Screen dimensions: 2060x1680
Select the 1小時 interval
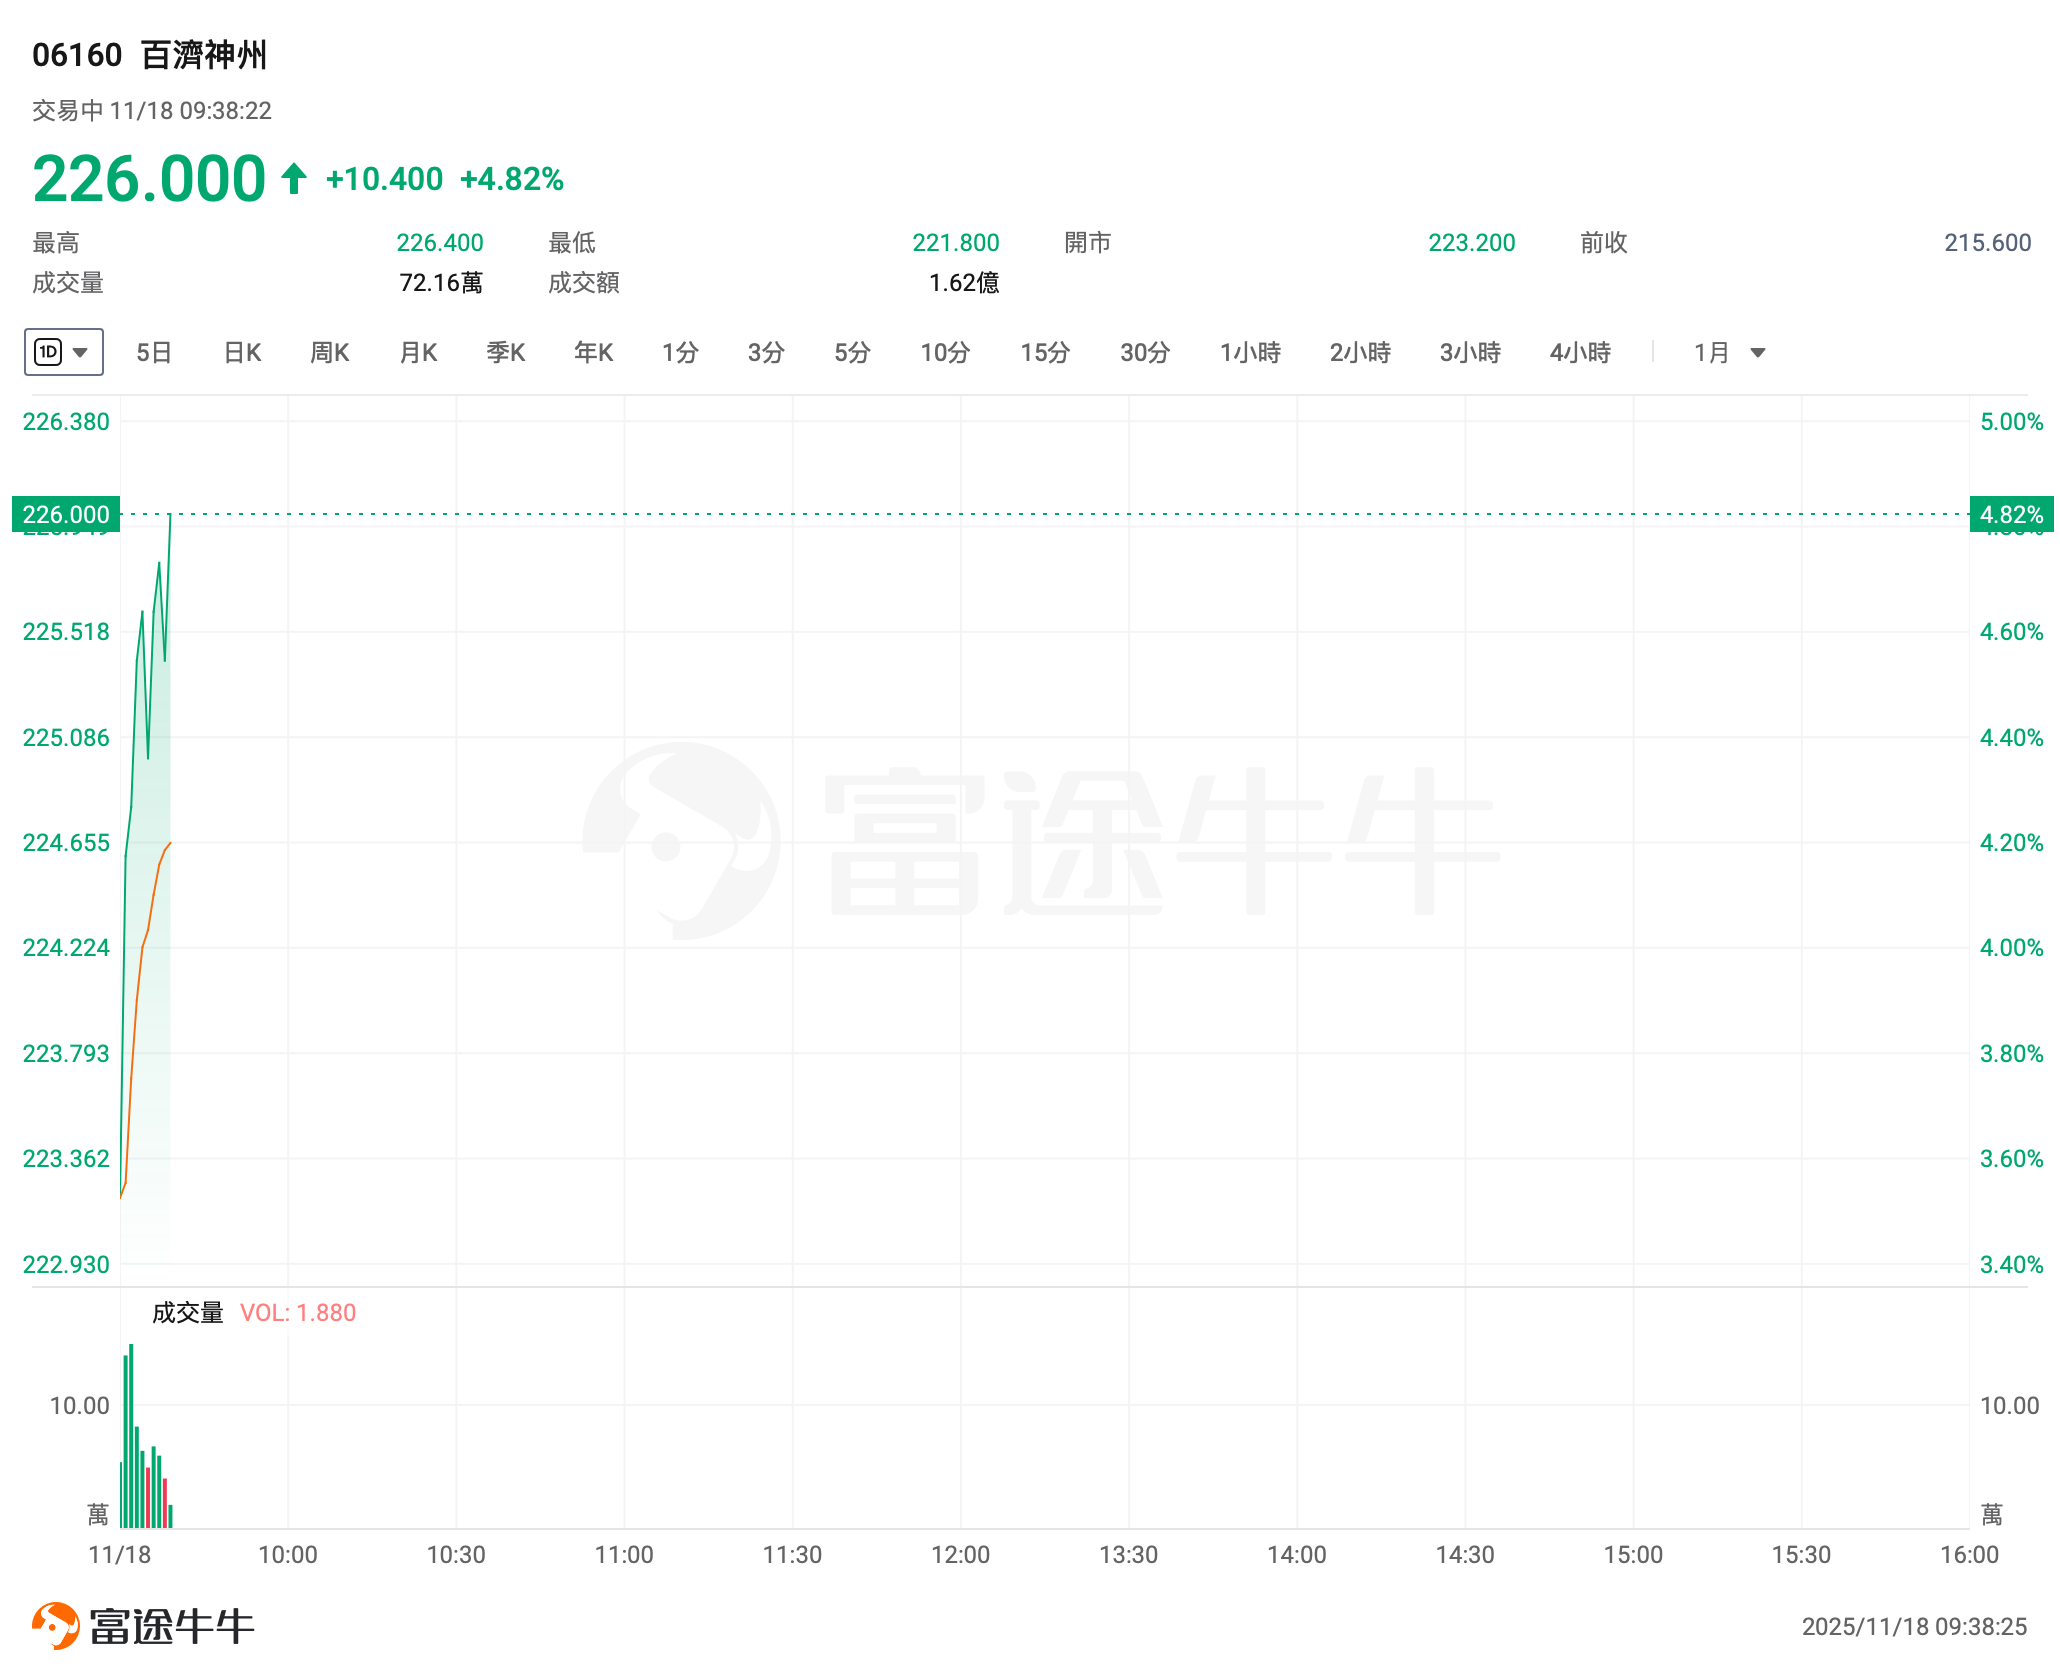click(1250, 352)
